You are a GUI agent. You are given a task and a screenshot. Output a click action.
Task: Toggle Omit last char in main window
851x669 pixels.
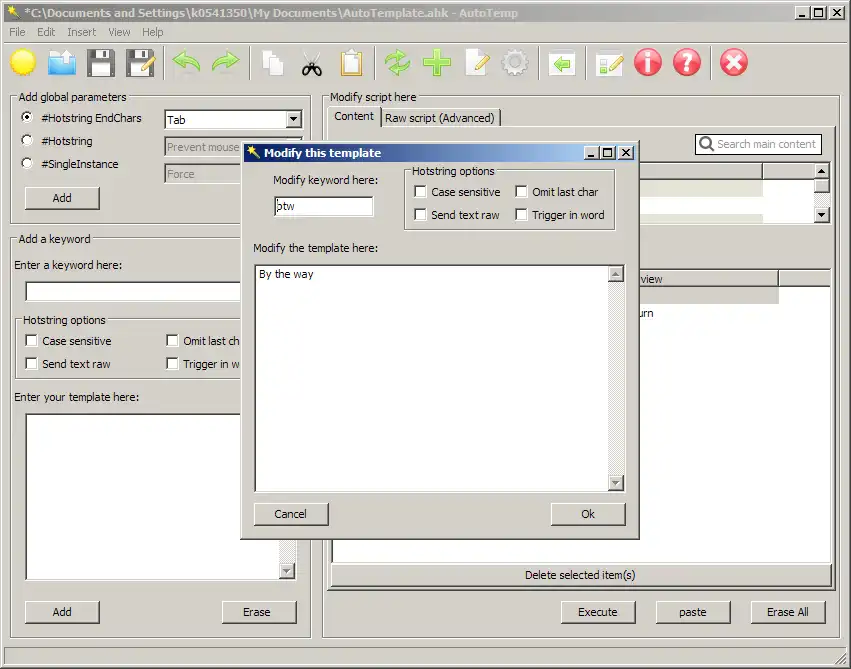click(172, 340)
